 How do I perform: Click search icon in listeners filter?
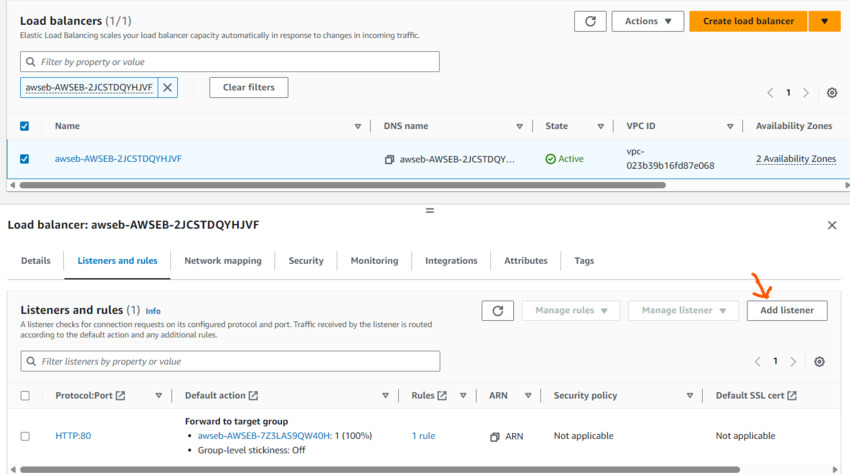point(31,361)
